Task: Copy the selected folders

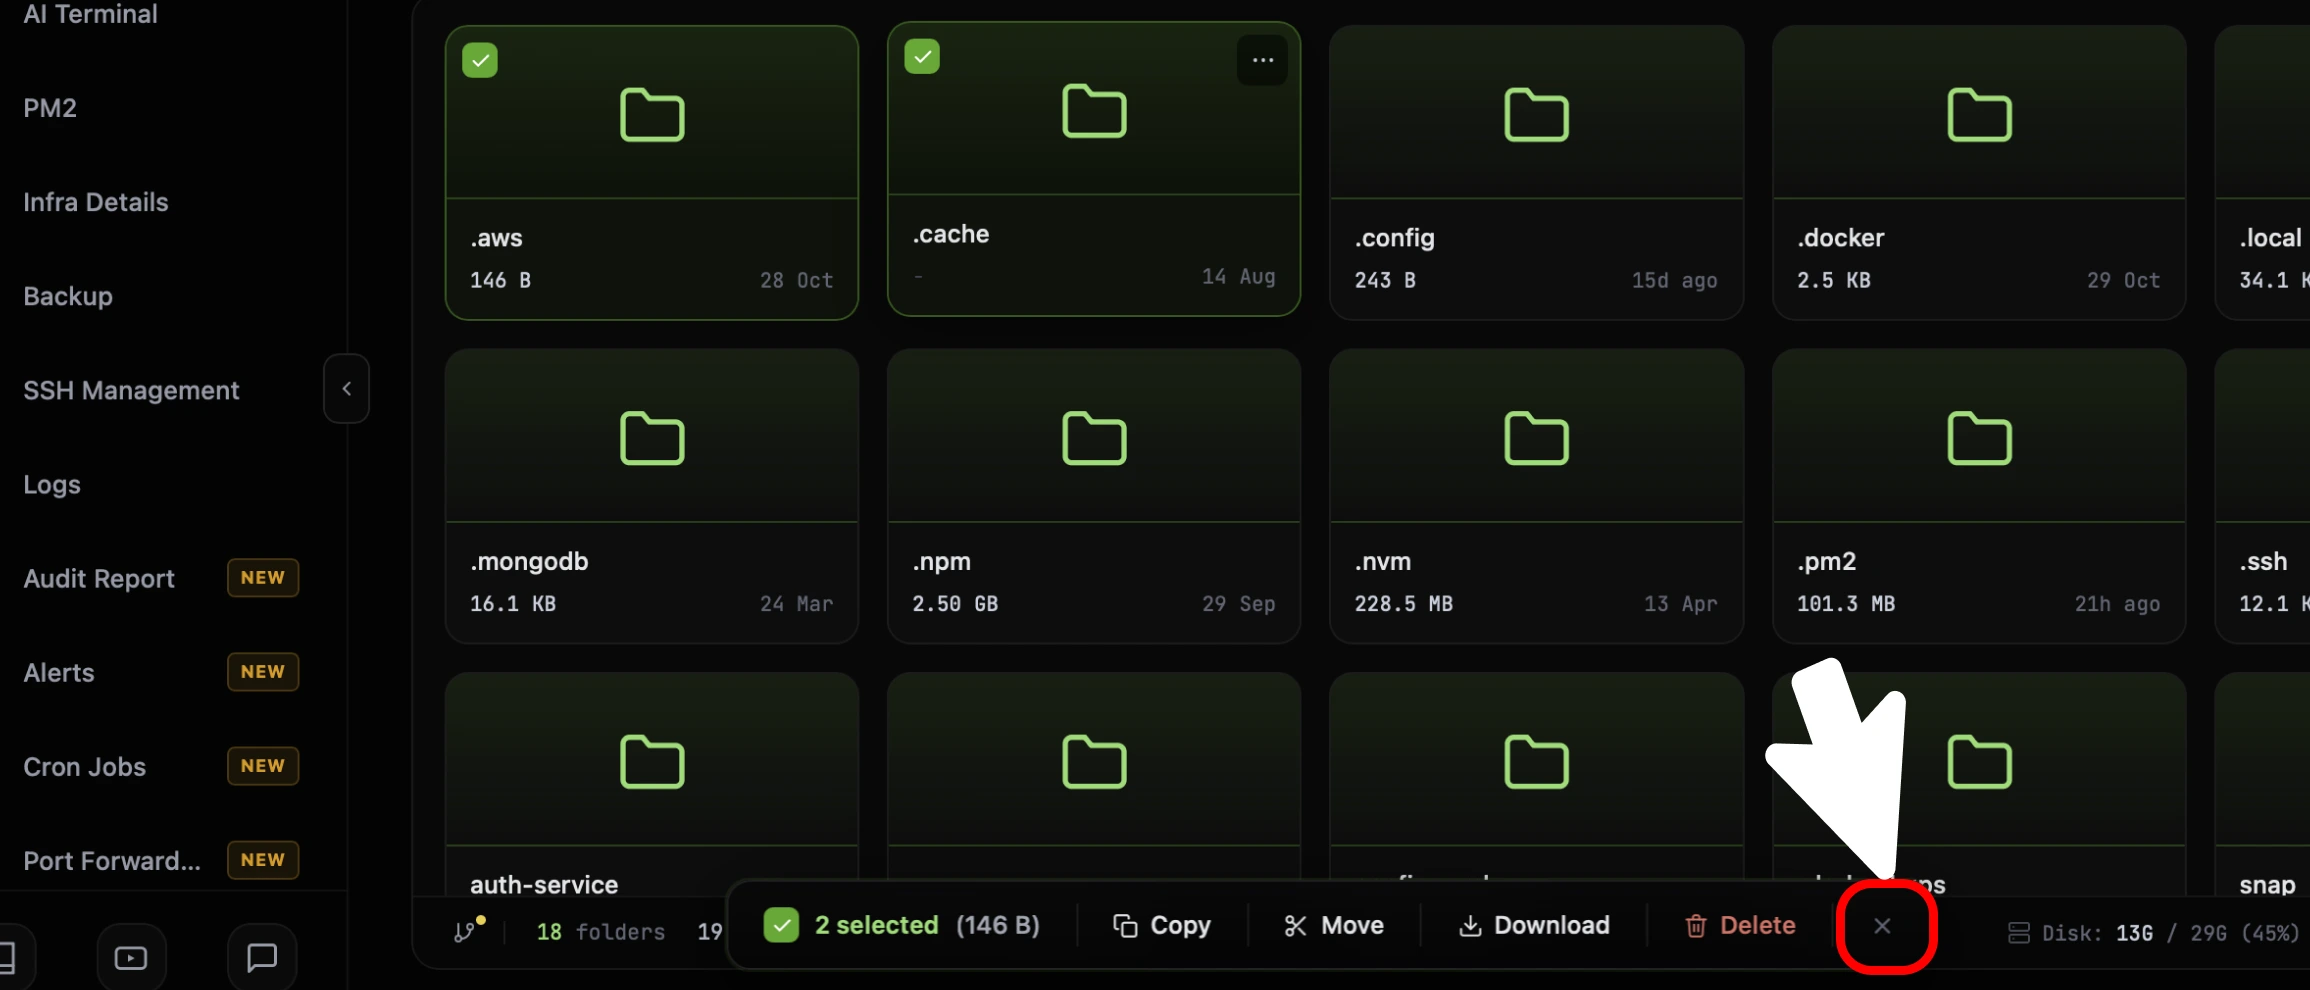Action: (x=1162, y=926)
